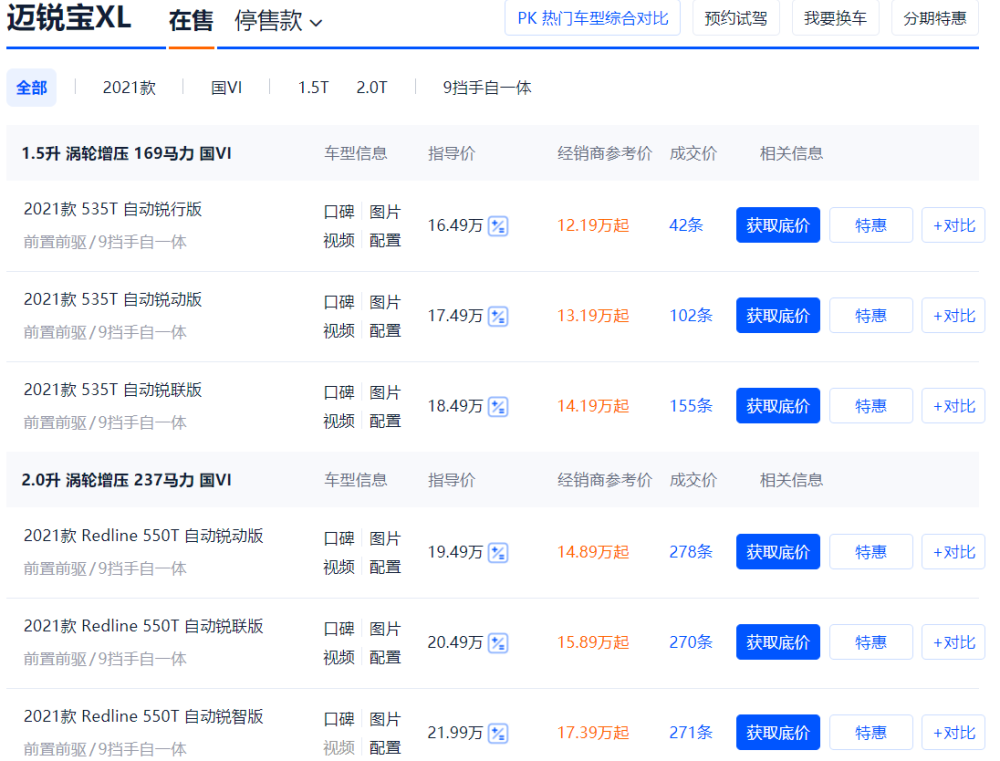View 278条 transaction prices
The height and width of the screenshot is (761, 1000).
coord(691,552)
